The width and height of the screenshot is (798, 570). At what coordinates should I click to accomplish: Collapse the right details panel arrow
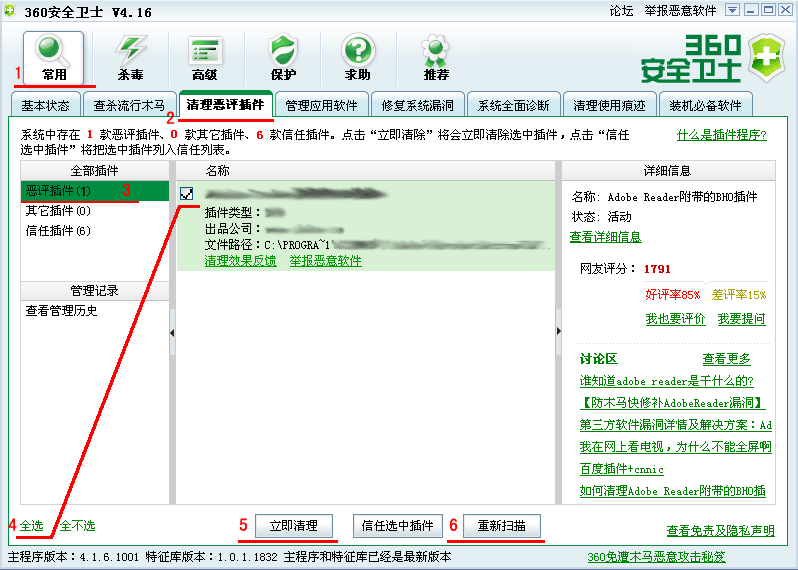tap(558, 330)
